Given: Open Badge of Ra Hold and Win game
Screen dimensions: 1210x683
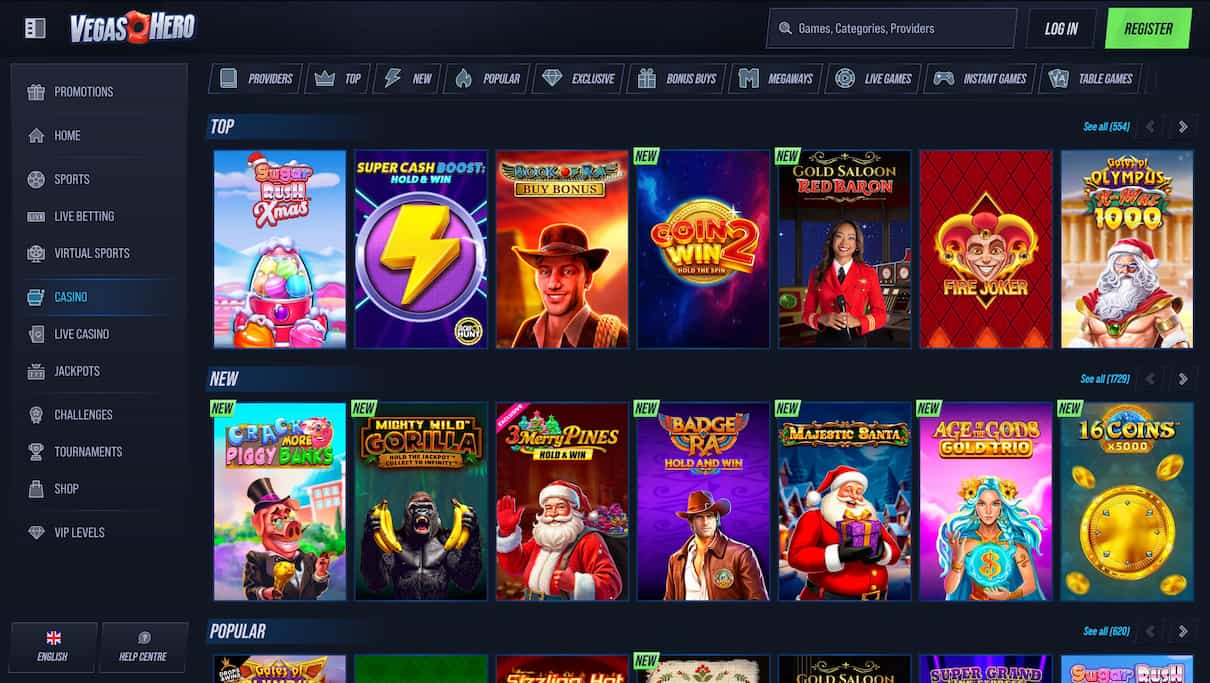Looking at the screenshot, I should click(703, 501).
